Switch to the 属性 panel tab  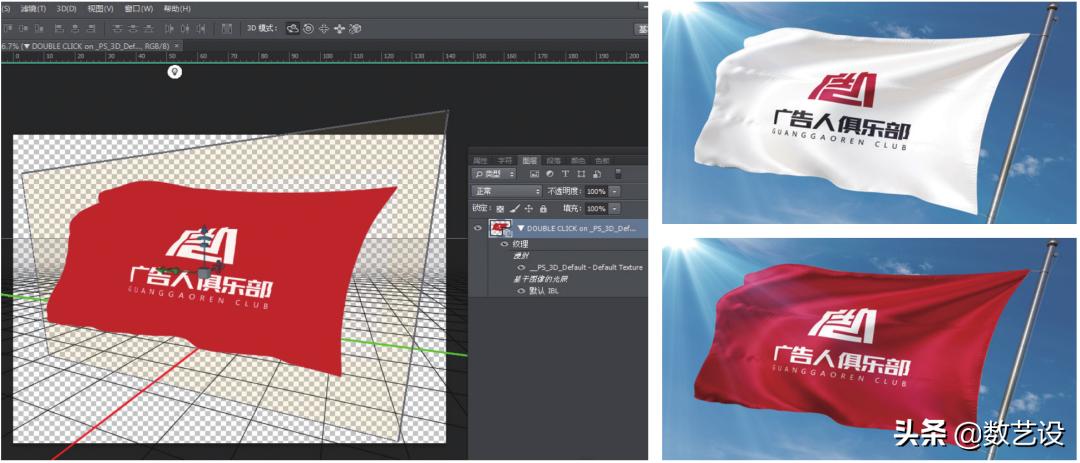480,161
